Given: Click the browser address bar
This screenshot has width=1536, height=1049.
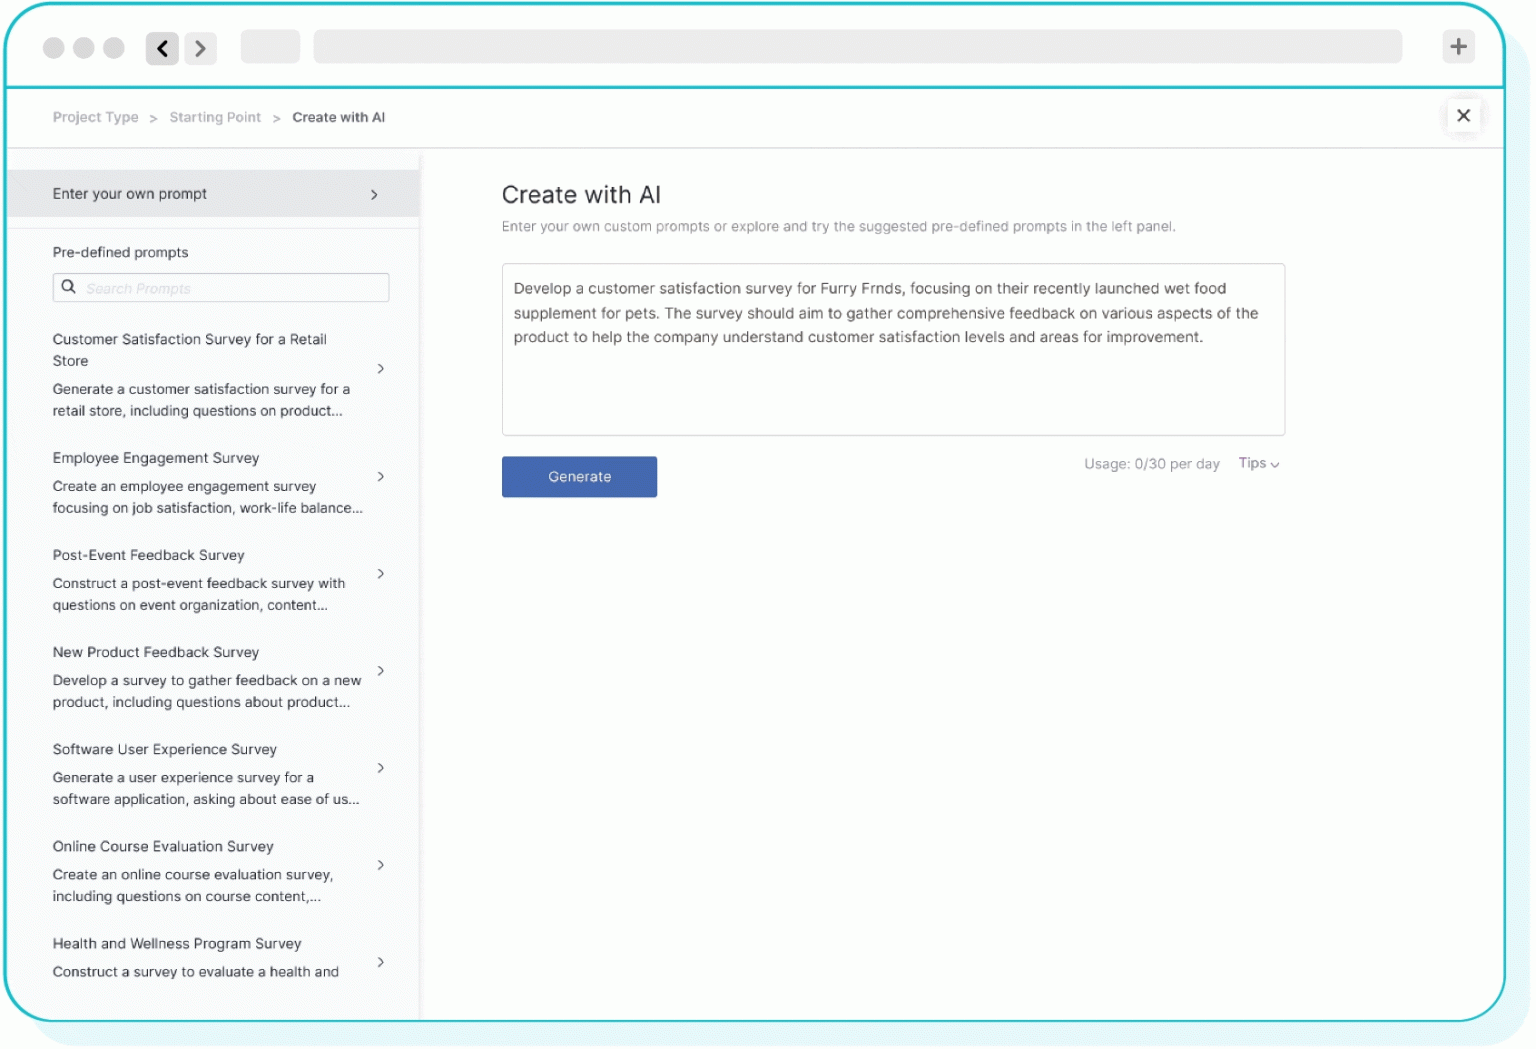Looking at the screenshot, I should click(857, 47).
